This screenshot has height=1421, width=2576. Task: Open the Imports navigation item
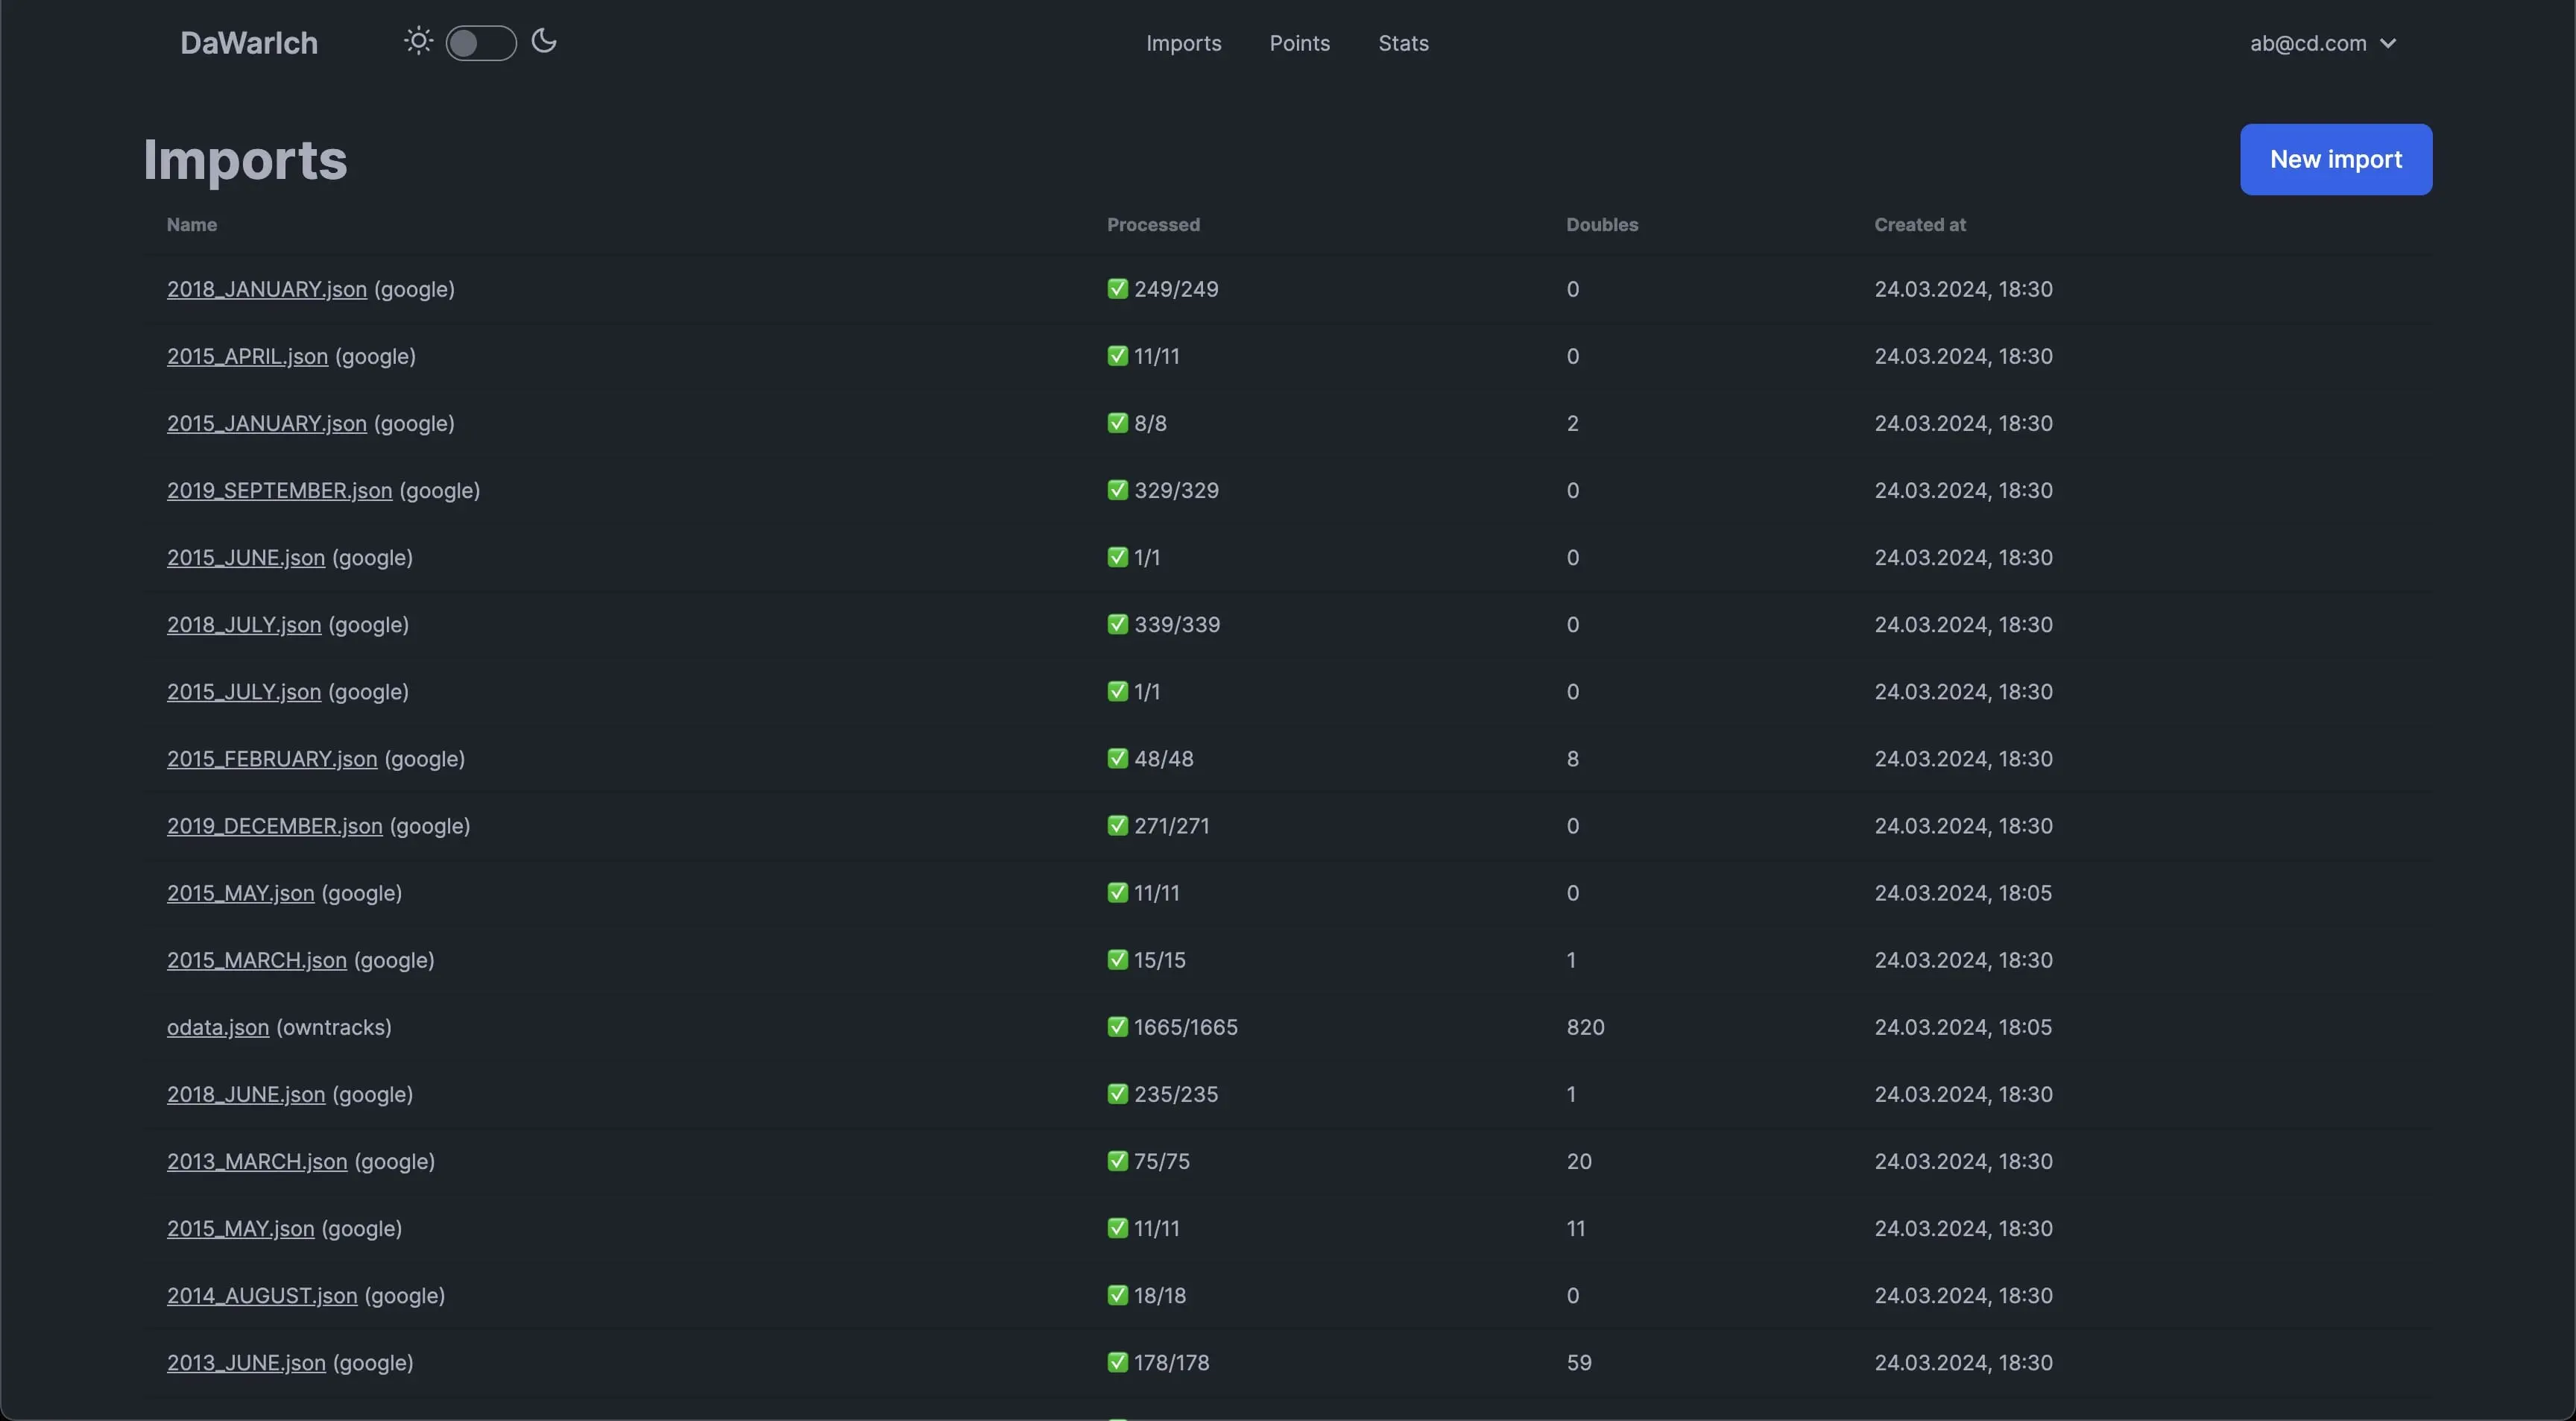pyautogui.click(x=1183, y=43)
